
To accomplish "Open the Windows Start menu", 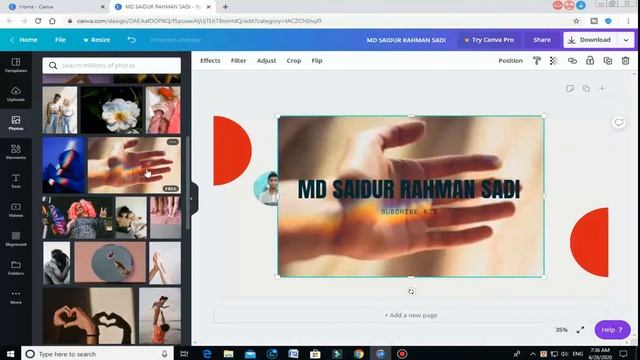I will coord(10,353).
